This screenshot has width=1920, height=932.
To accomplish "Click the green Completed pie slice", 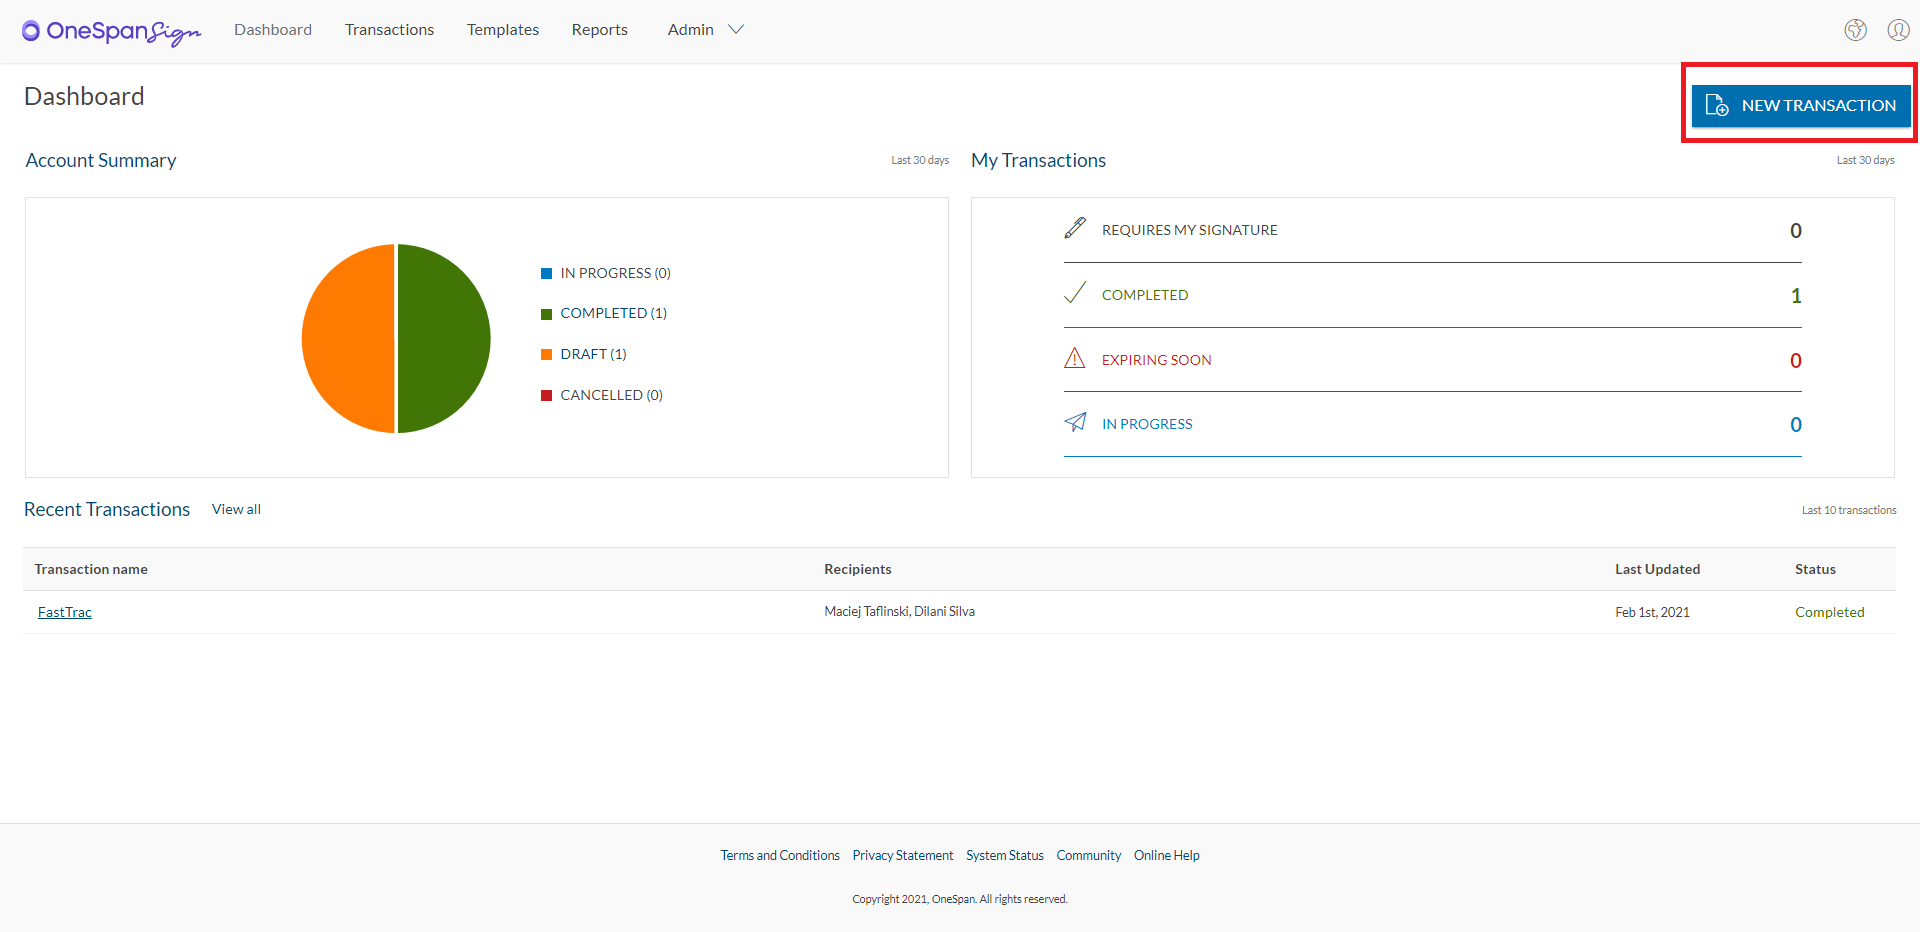I will point(445,338).
